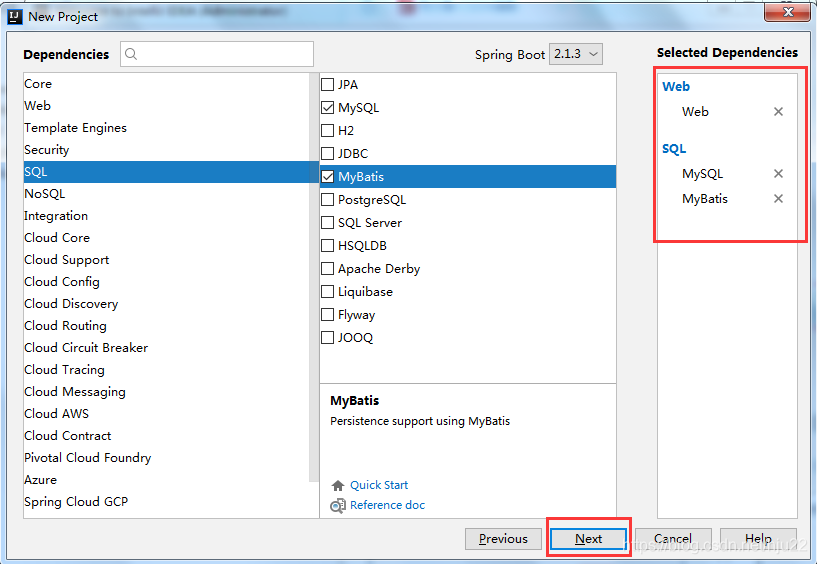Click MySQL entry in Selected Dependencies
Viewport: 817px width, 564px height.
coord(702,174)
